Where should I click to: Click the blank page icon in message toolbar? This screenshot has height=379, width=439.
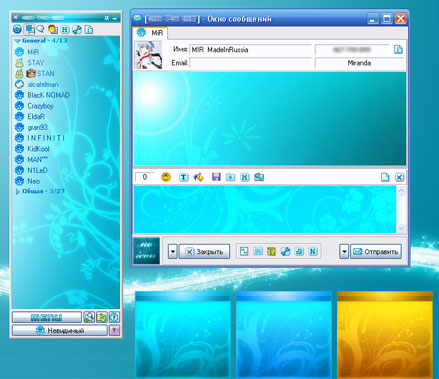point(385,177)
